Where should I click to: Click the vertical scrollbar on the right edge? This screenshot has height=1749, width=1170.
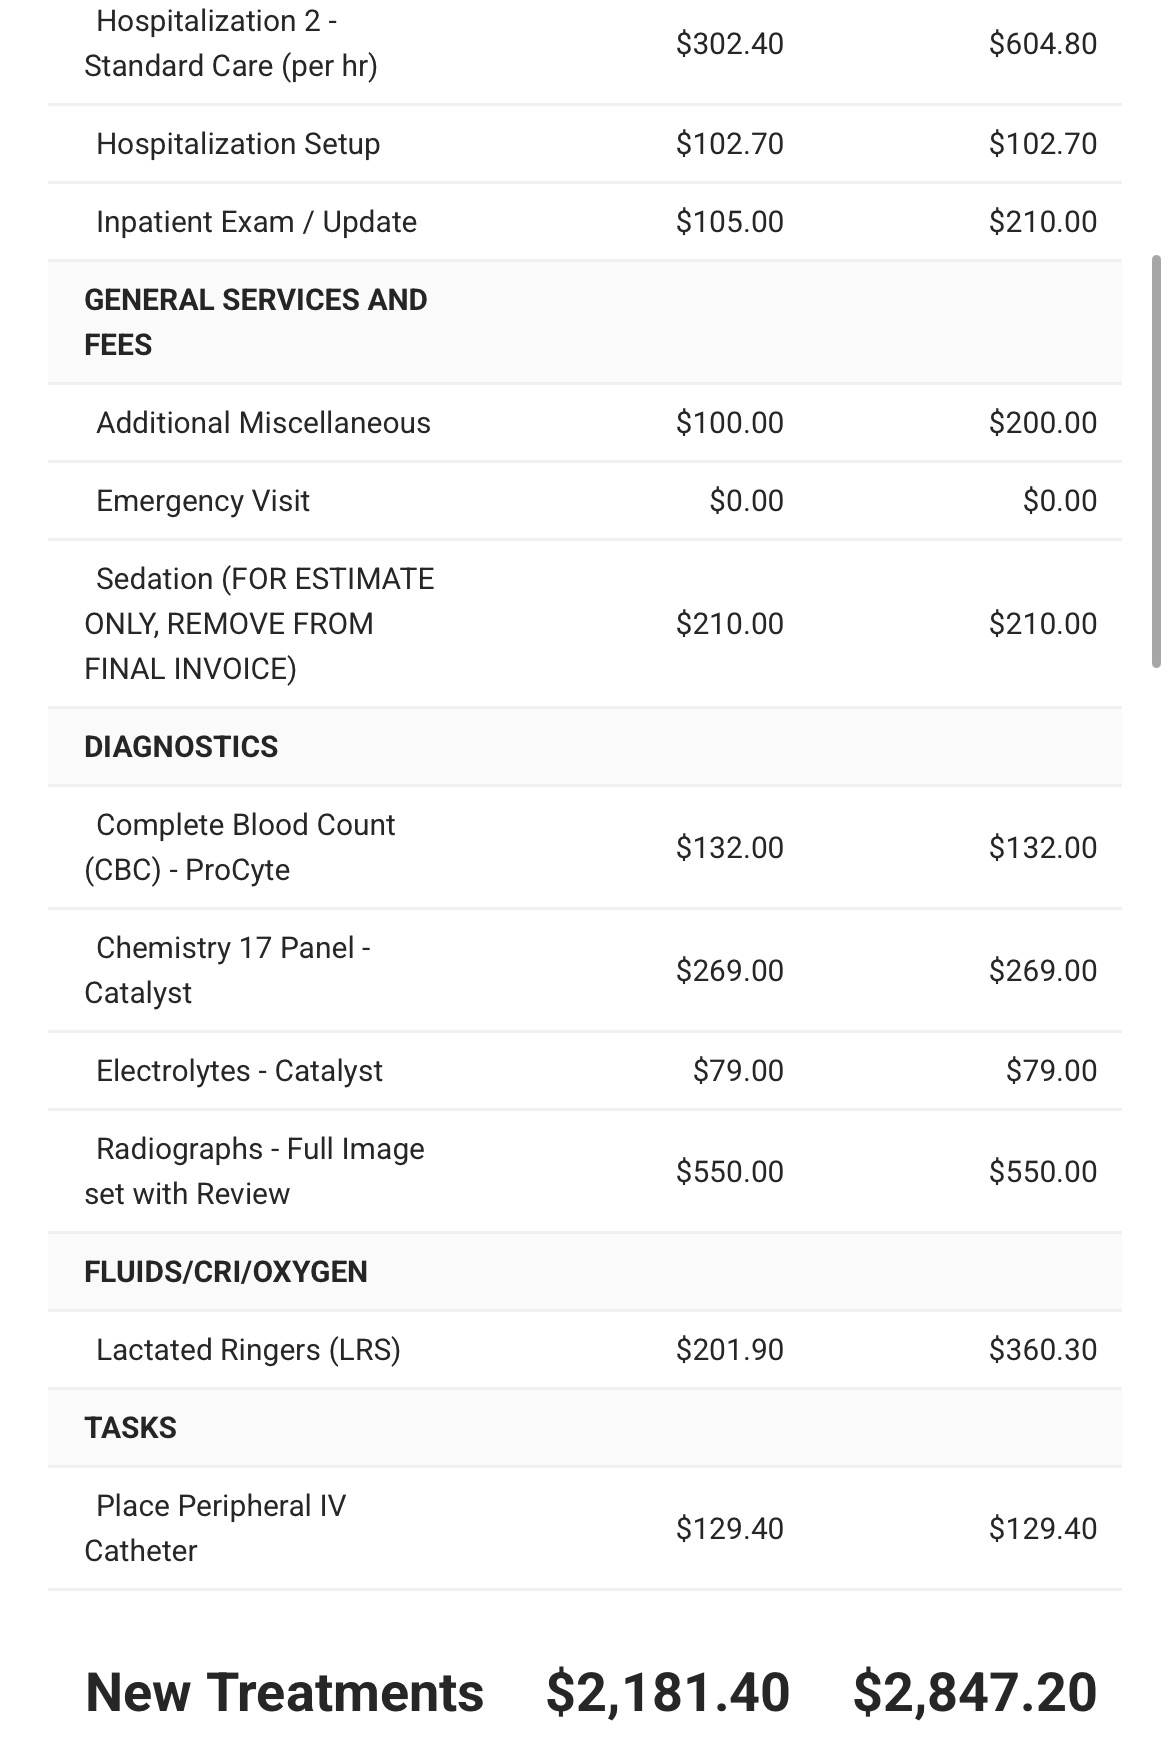point(1156,461)
